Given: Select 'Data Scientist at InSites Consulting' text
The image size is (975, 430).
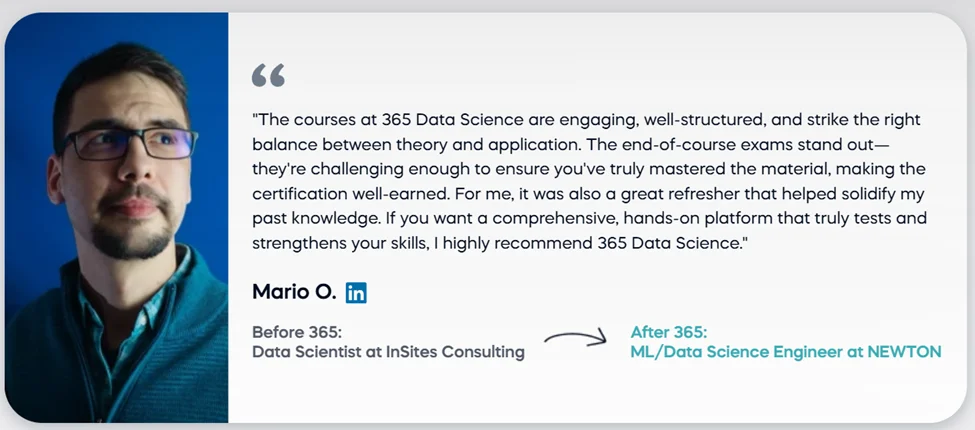Looking at the screenshot, I should (388, 352).
